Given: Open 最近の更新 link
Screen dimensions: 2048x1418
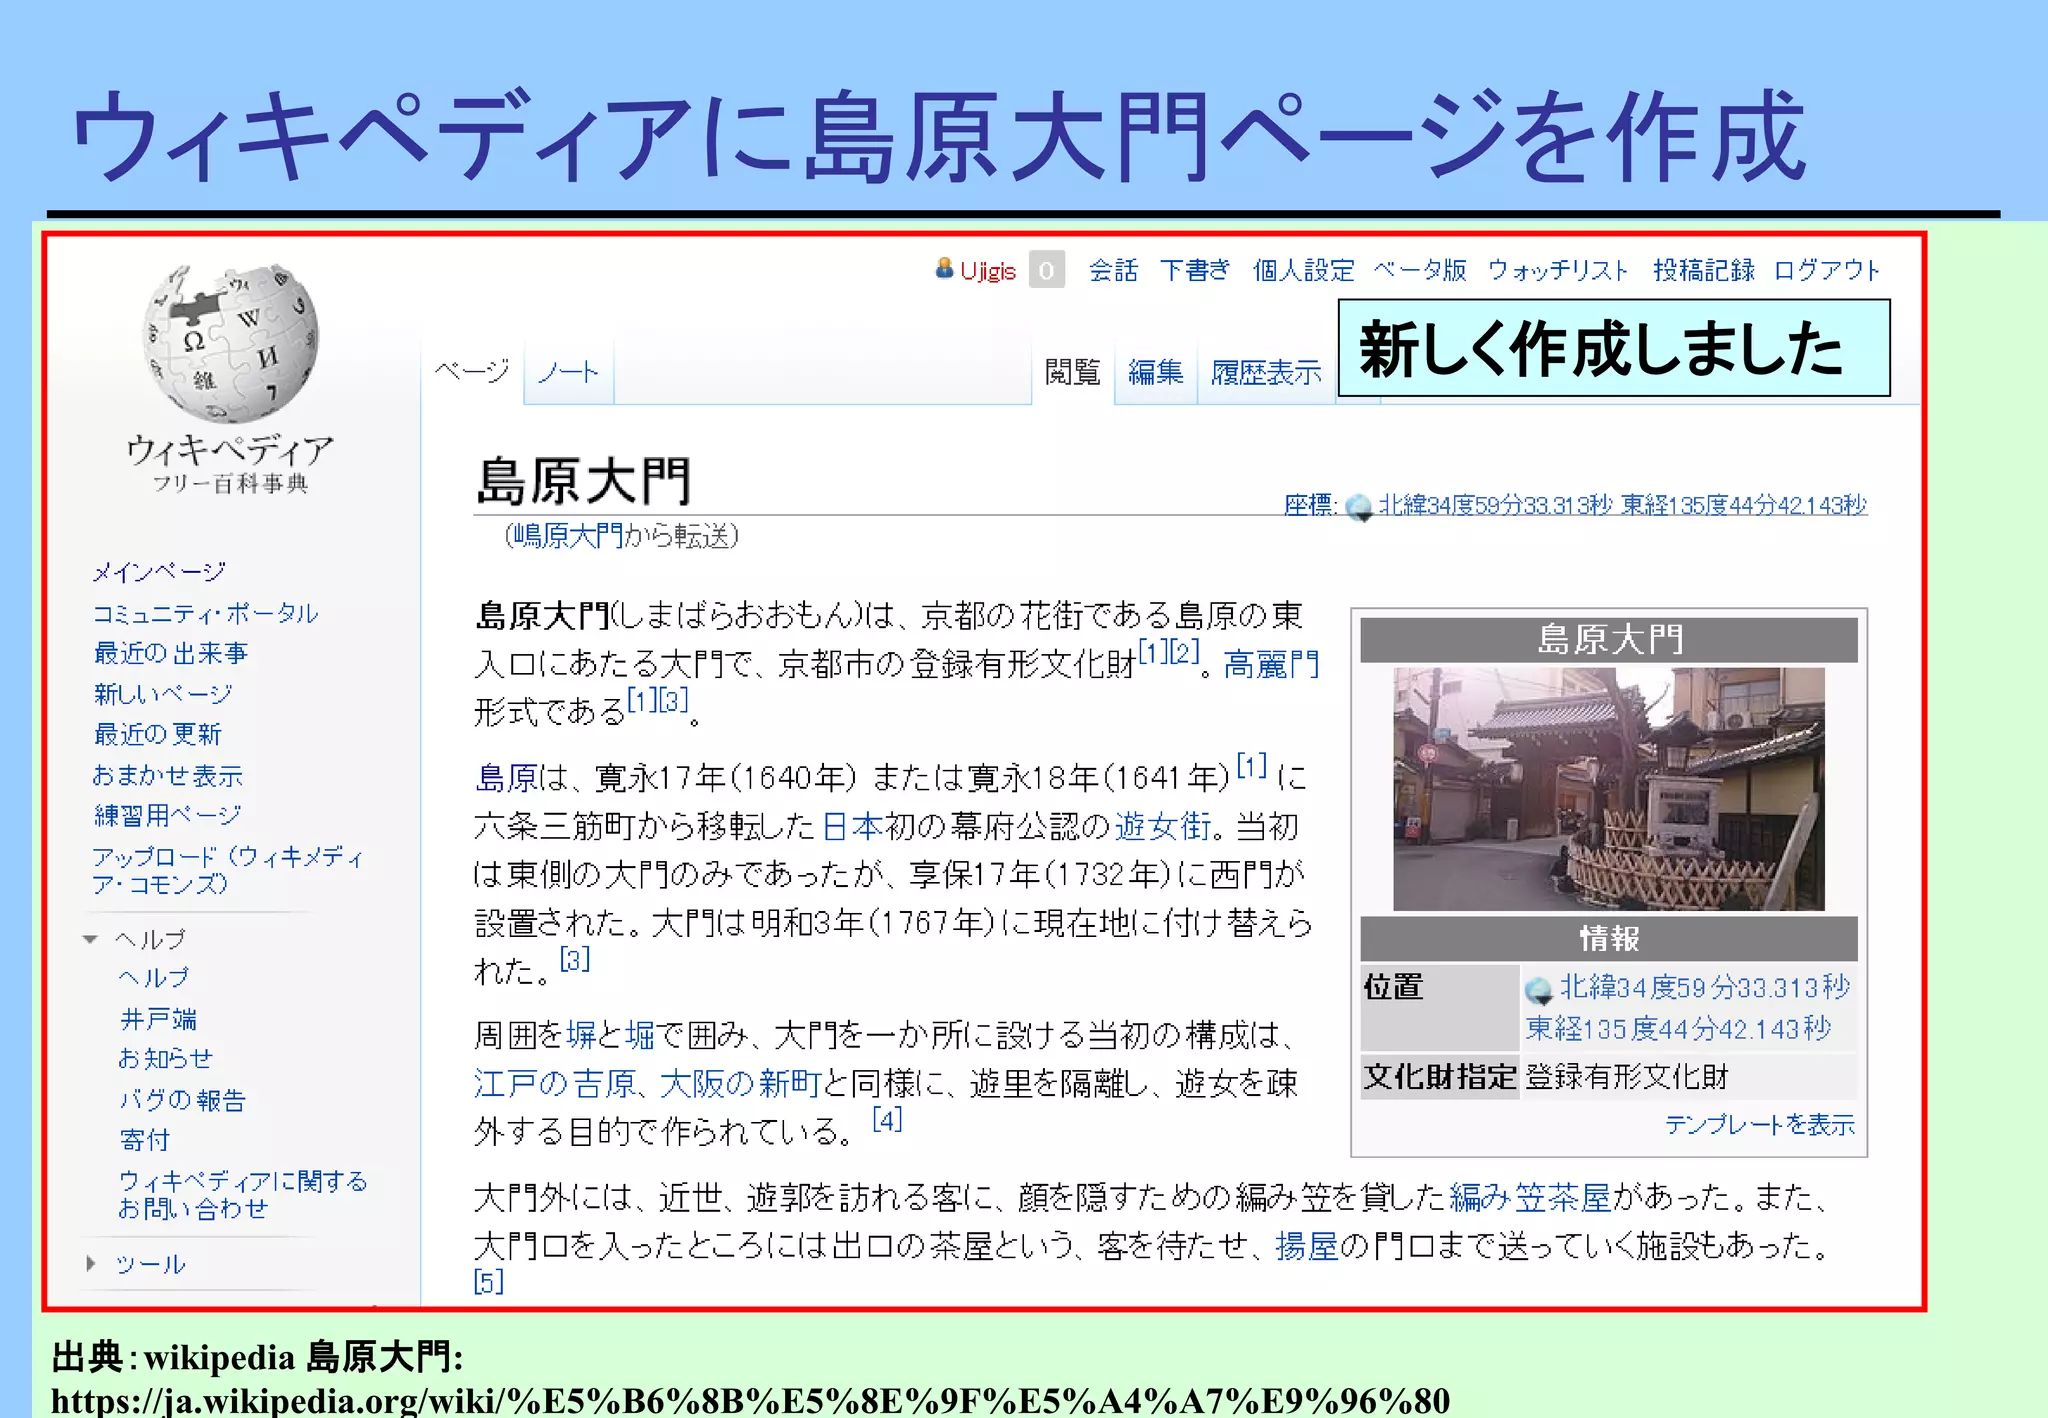Looking at the screenshot, I should point(157,734).
